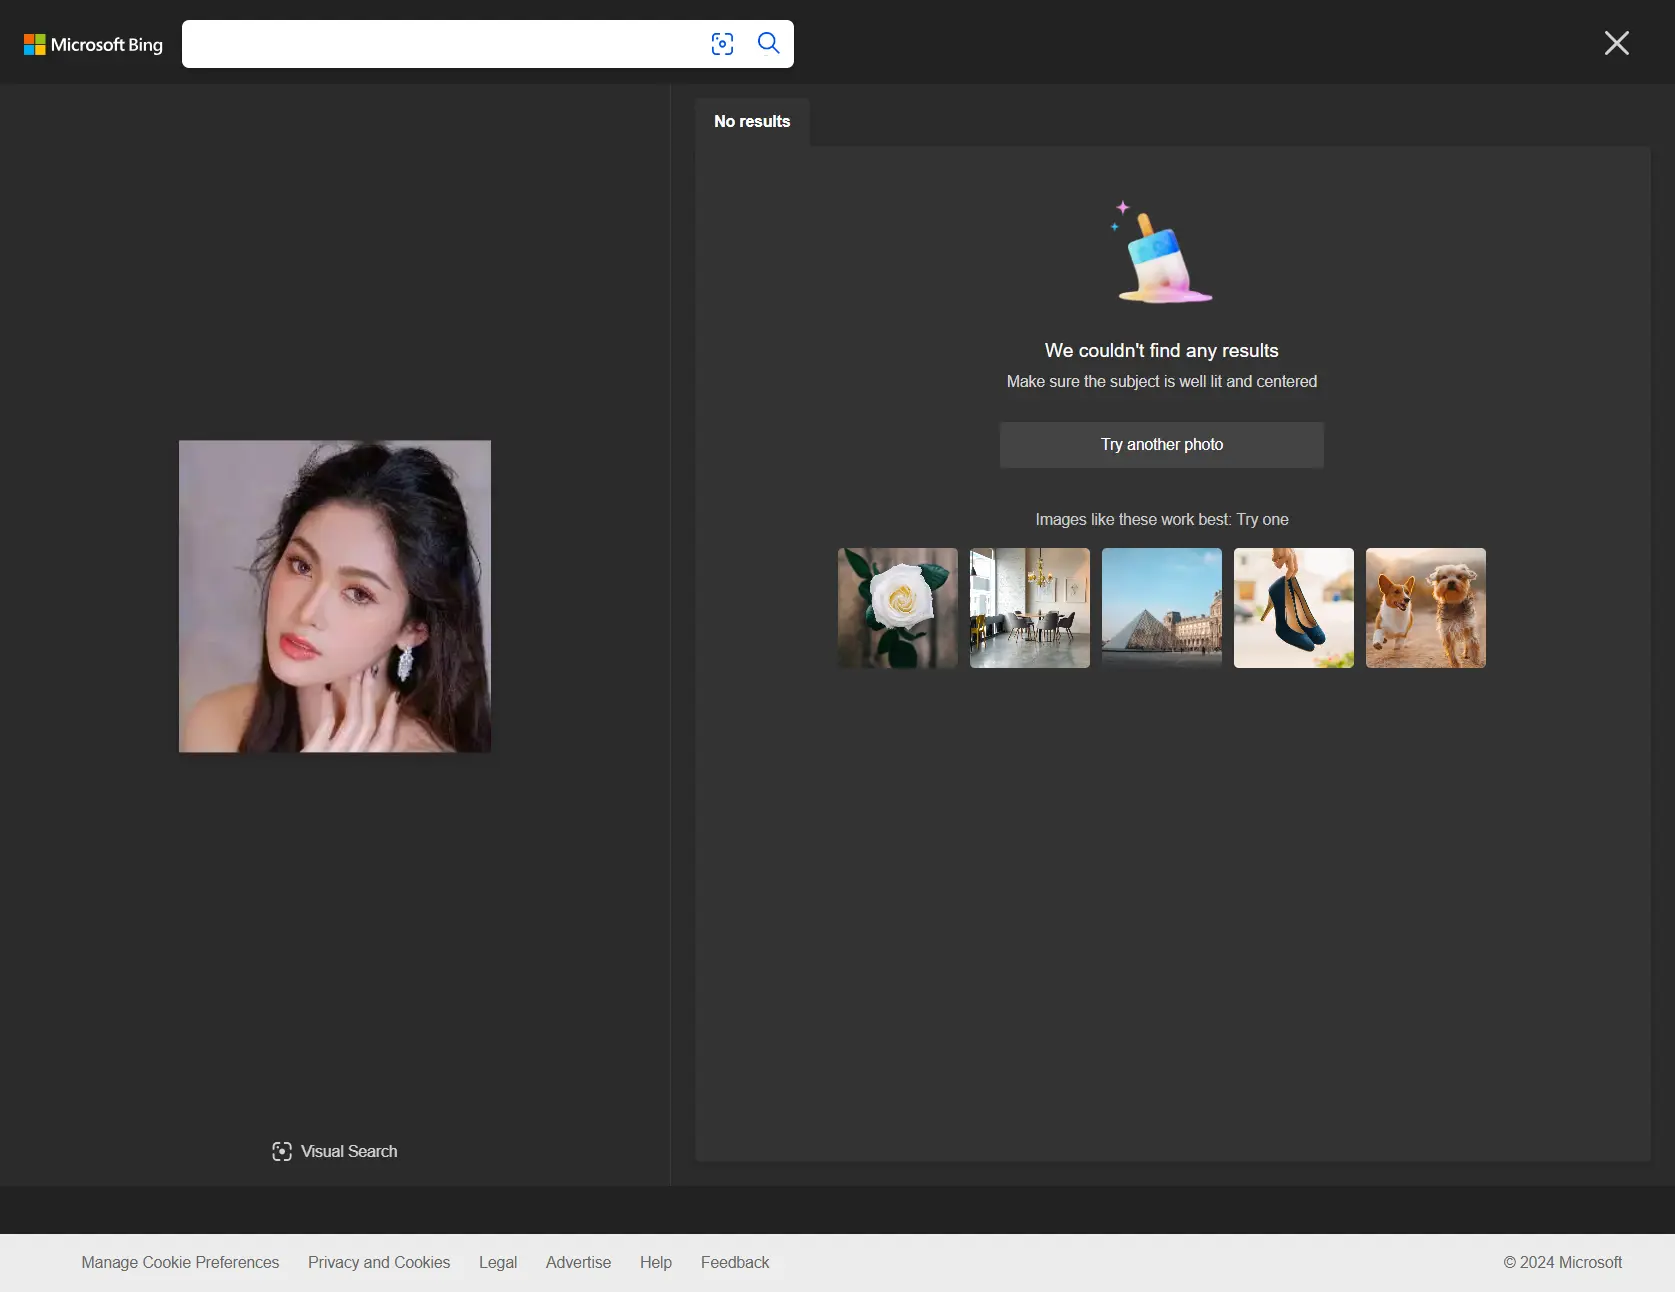Close the visual search overlay
The image size is (1675, 1292).
pos(1616,43)
